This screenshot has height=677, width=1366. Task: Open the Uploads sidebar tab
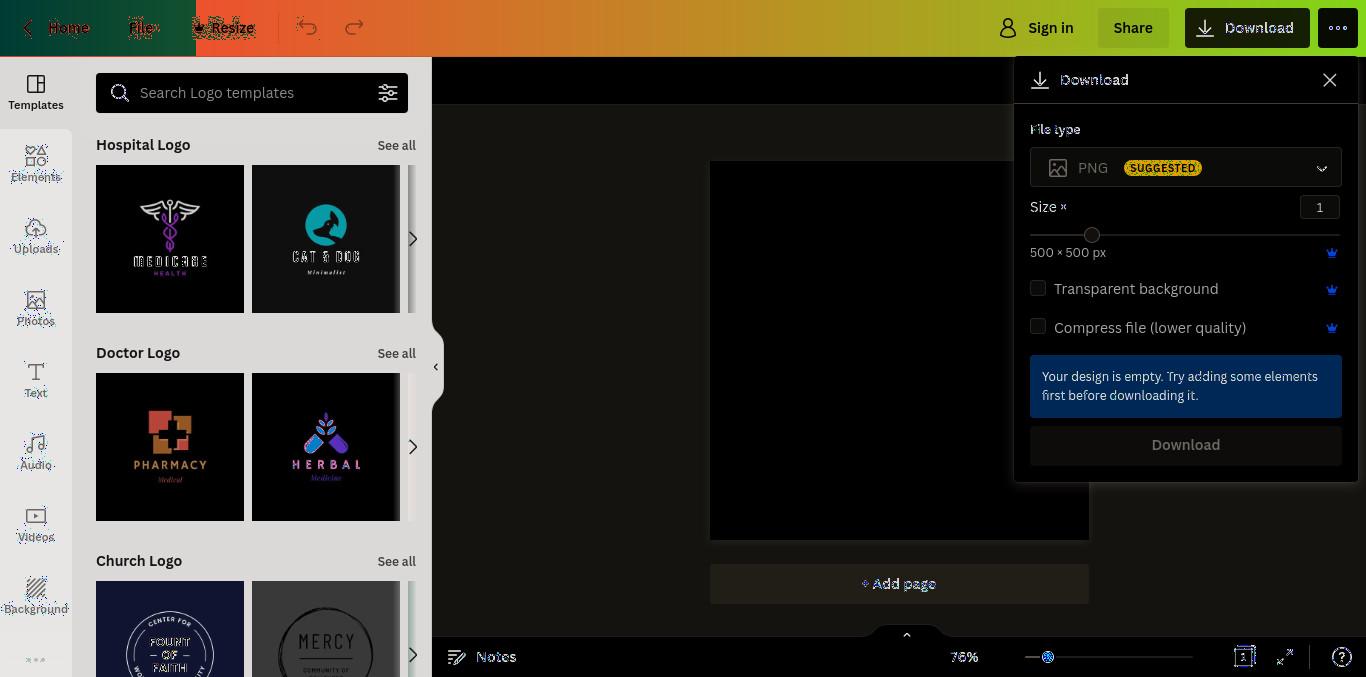36,237
